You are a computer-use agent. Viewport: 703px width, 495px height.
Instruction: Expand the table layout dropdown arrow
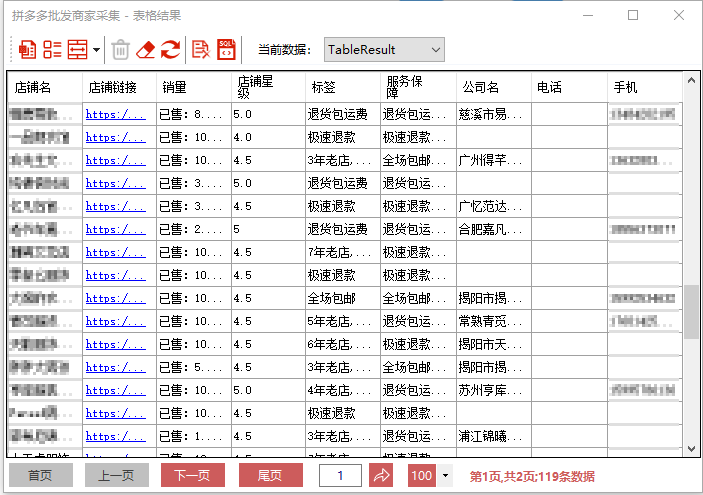point(96,49)
